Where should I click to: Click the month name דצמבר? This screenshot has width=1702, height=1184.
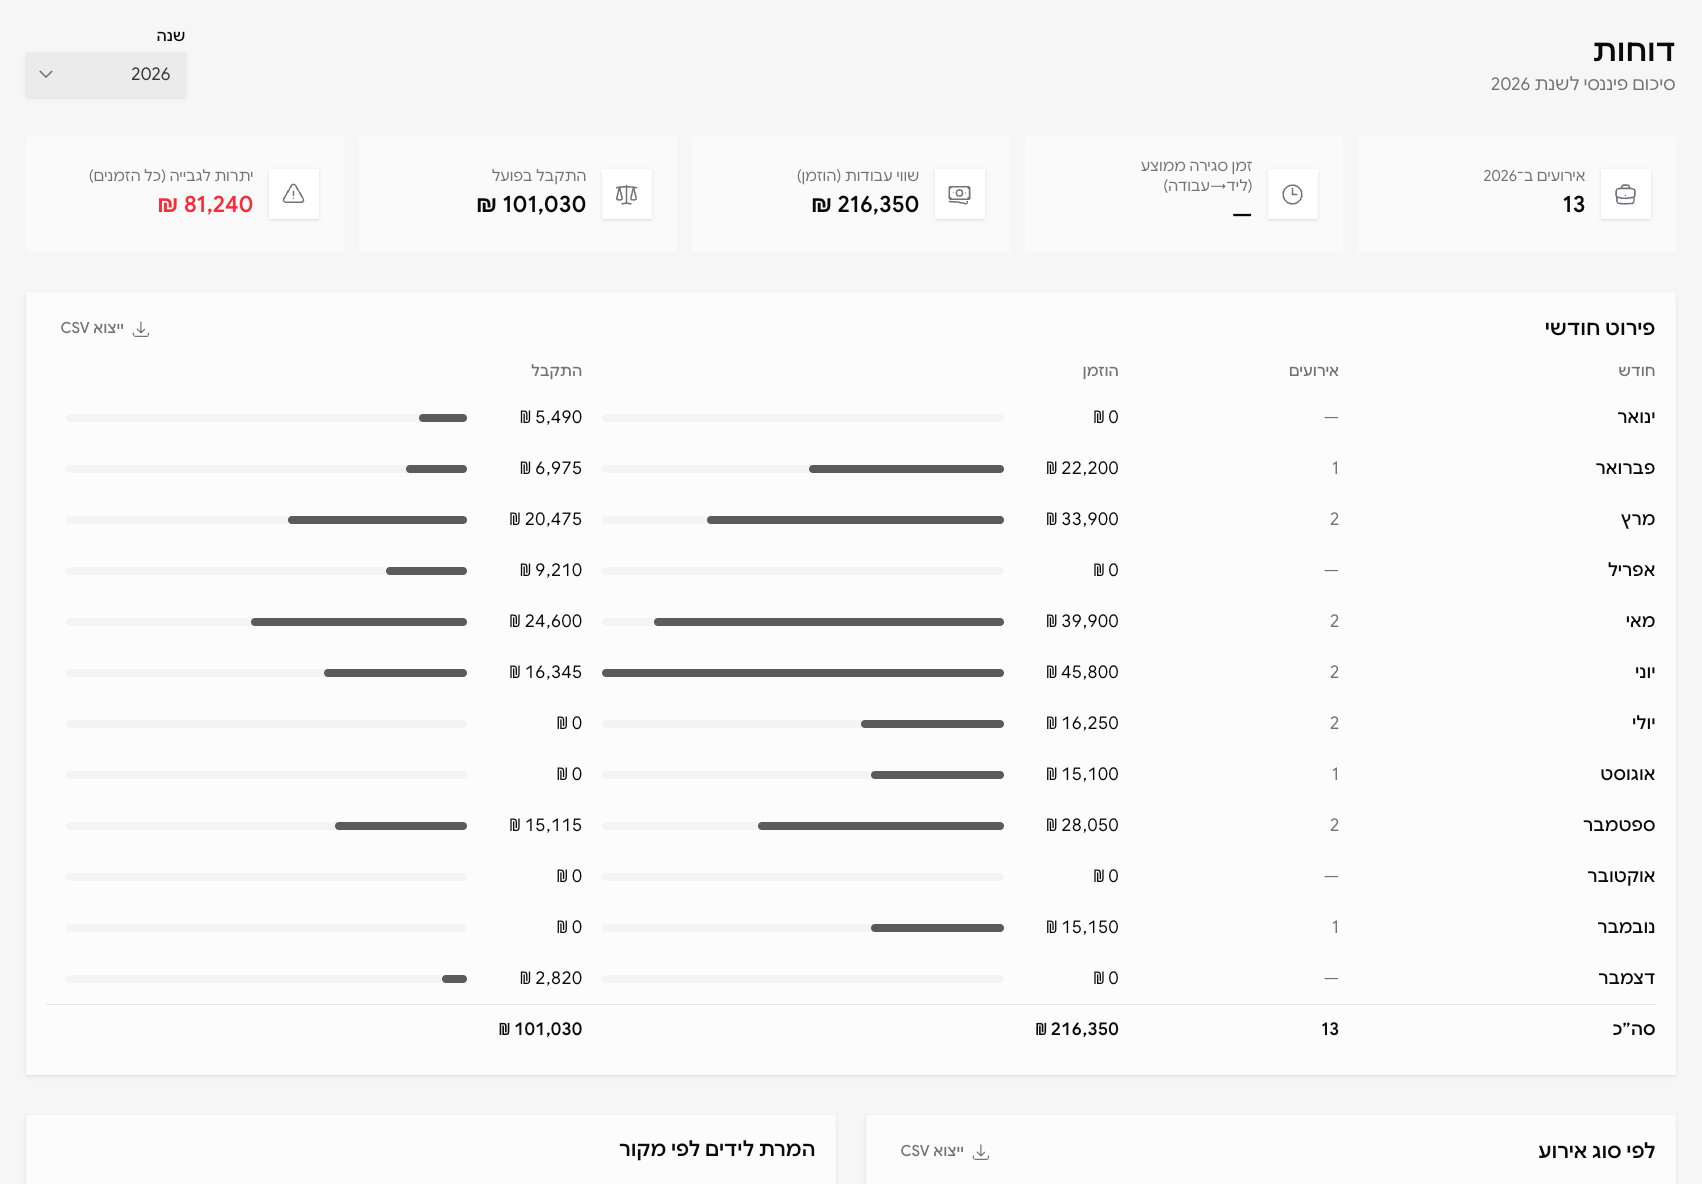1626,978
